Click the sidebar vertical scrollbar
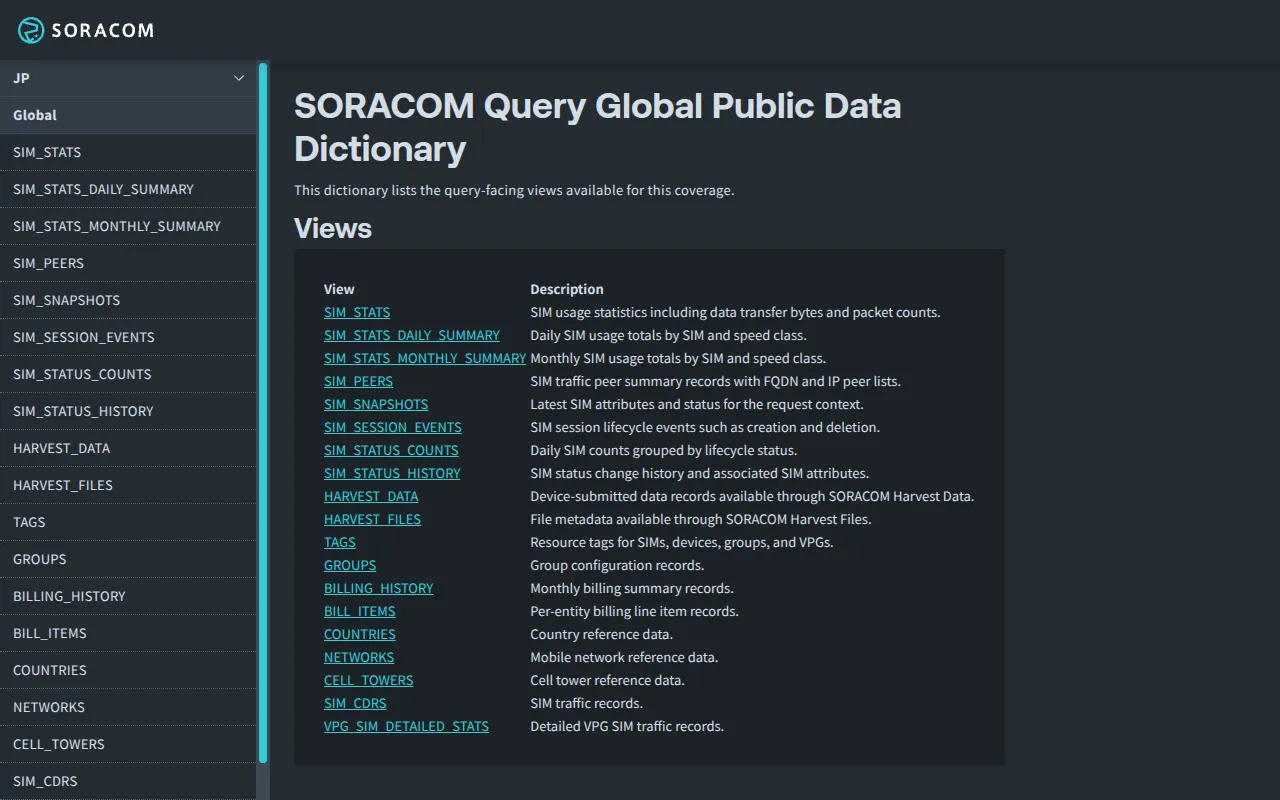 [x=263, y=412]
